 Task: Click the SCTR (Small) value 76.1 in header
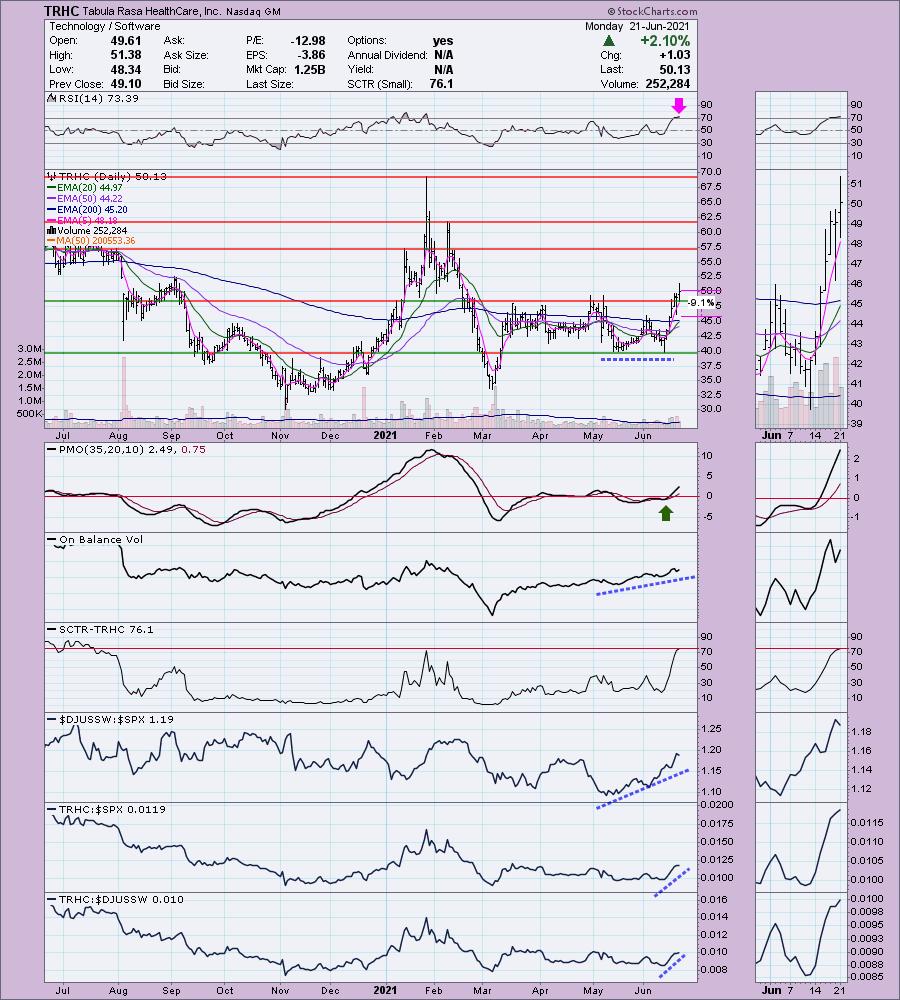pyautogui.click(x=441, y=84)
